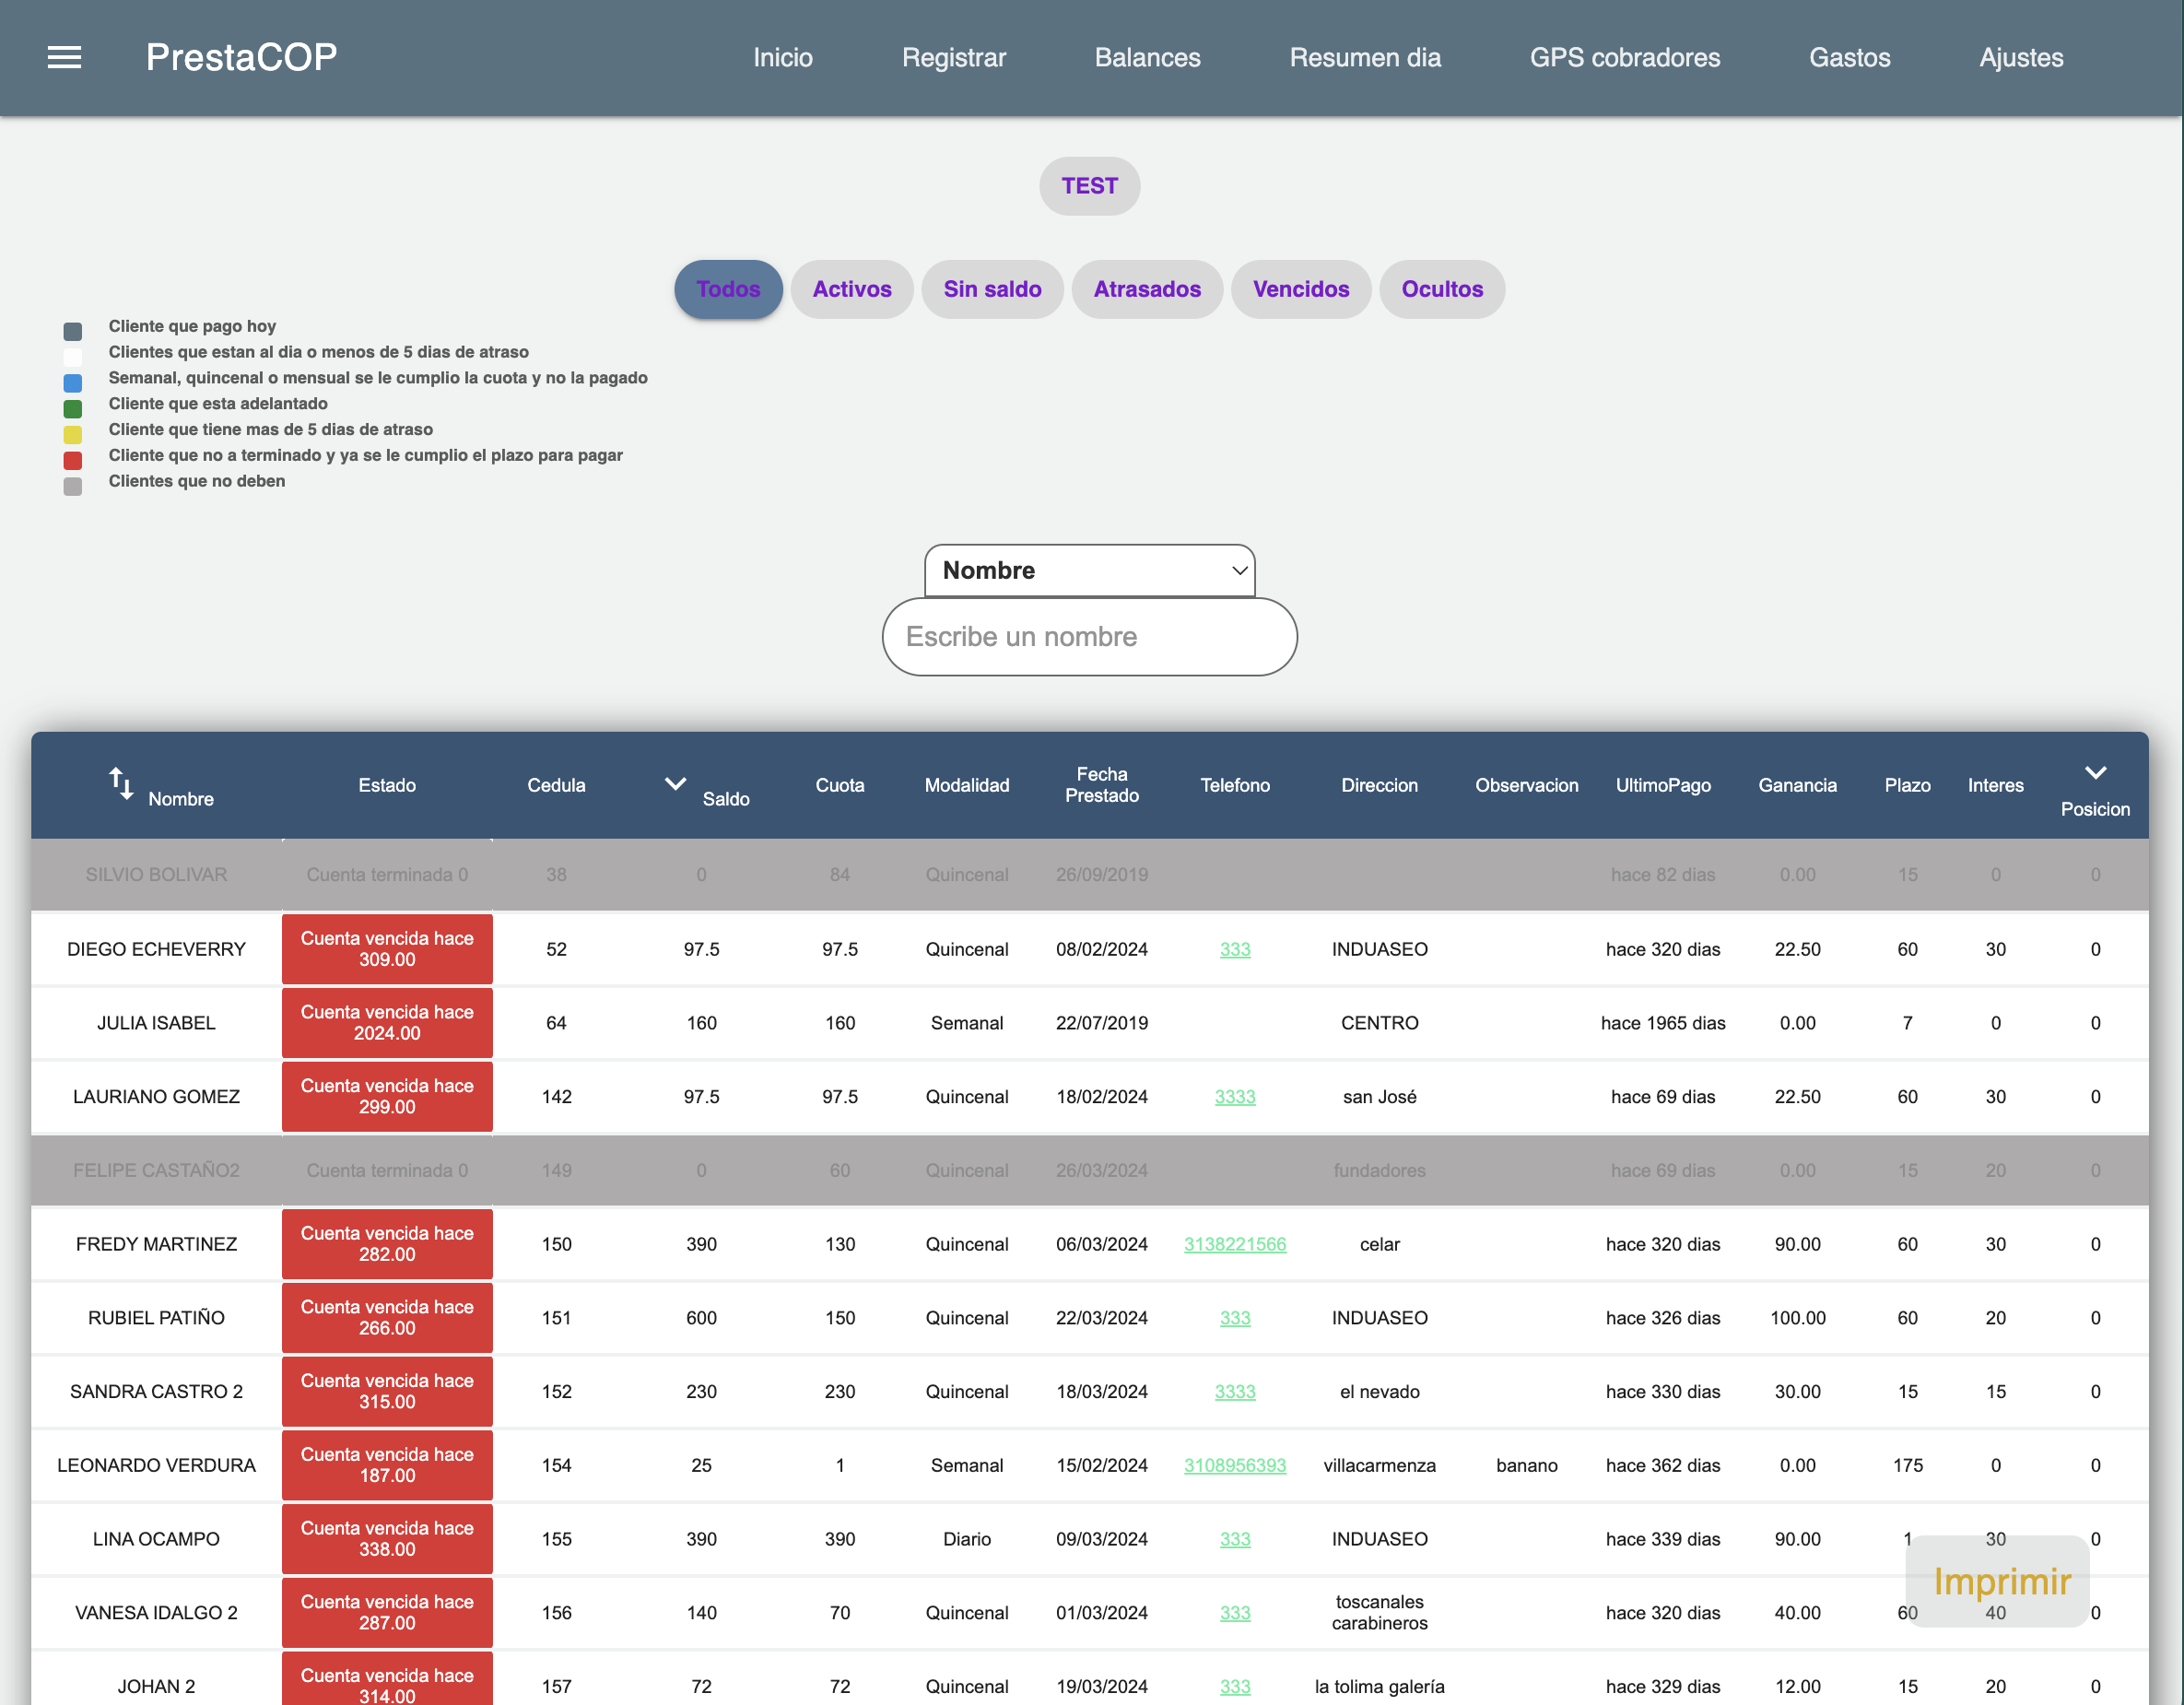Open the Balances menu item

tap(1147, 57)
